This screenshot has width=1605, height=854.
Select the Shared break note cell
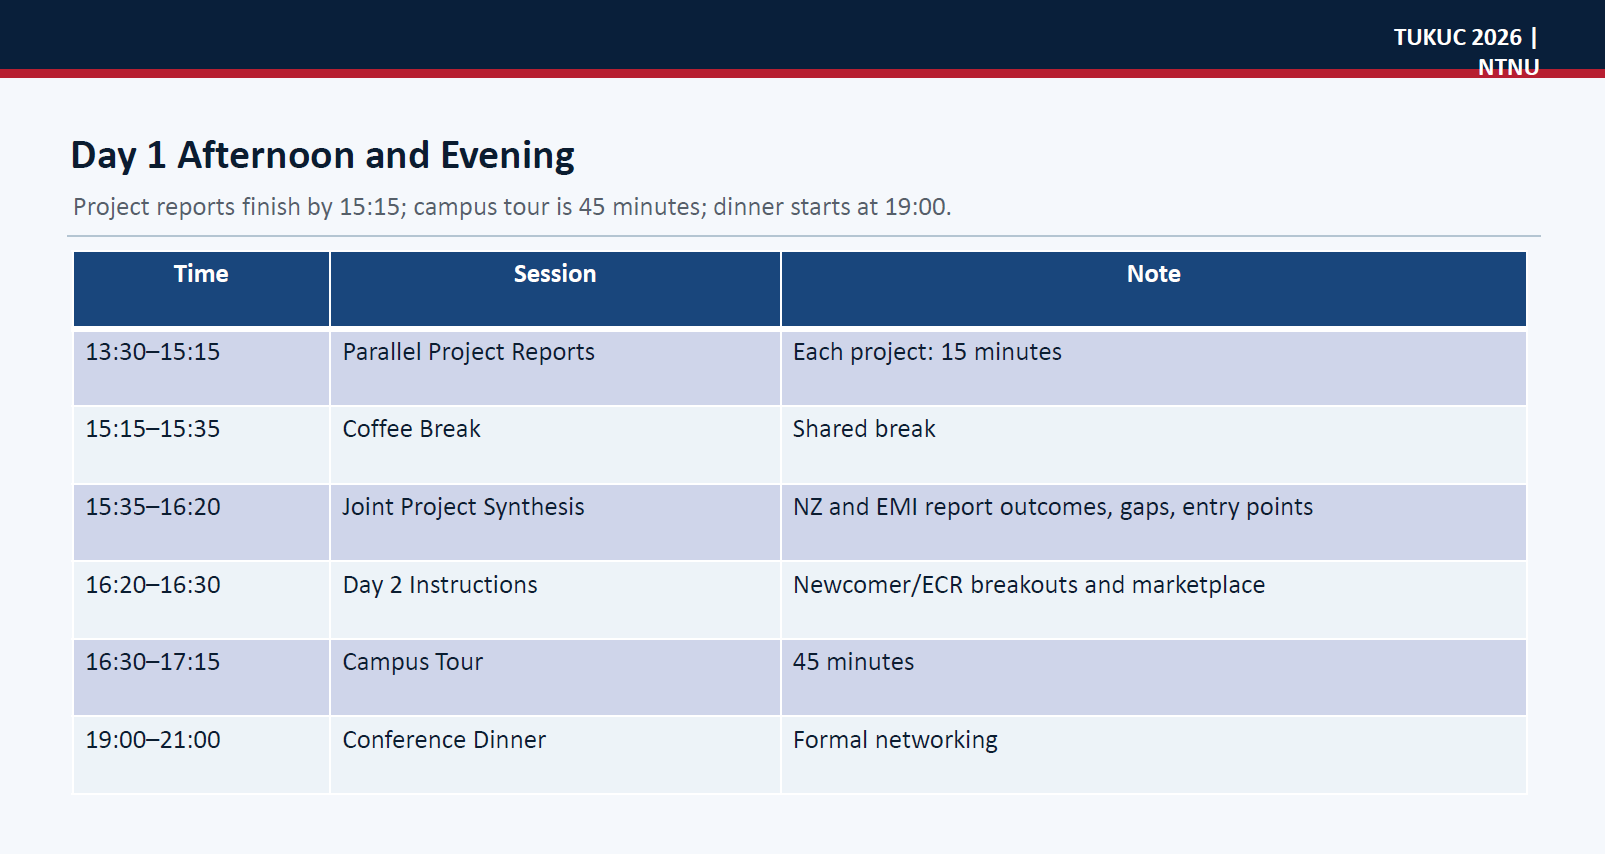(1154, 445)
